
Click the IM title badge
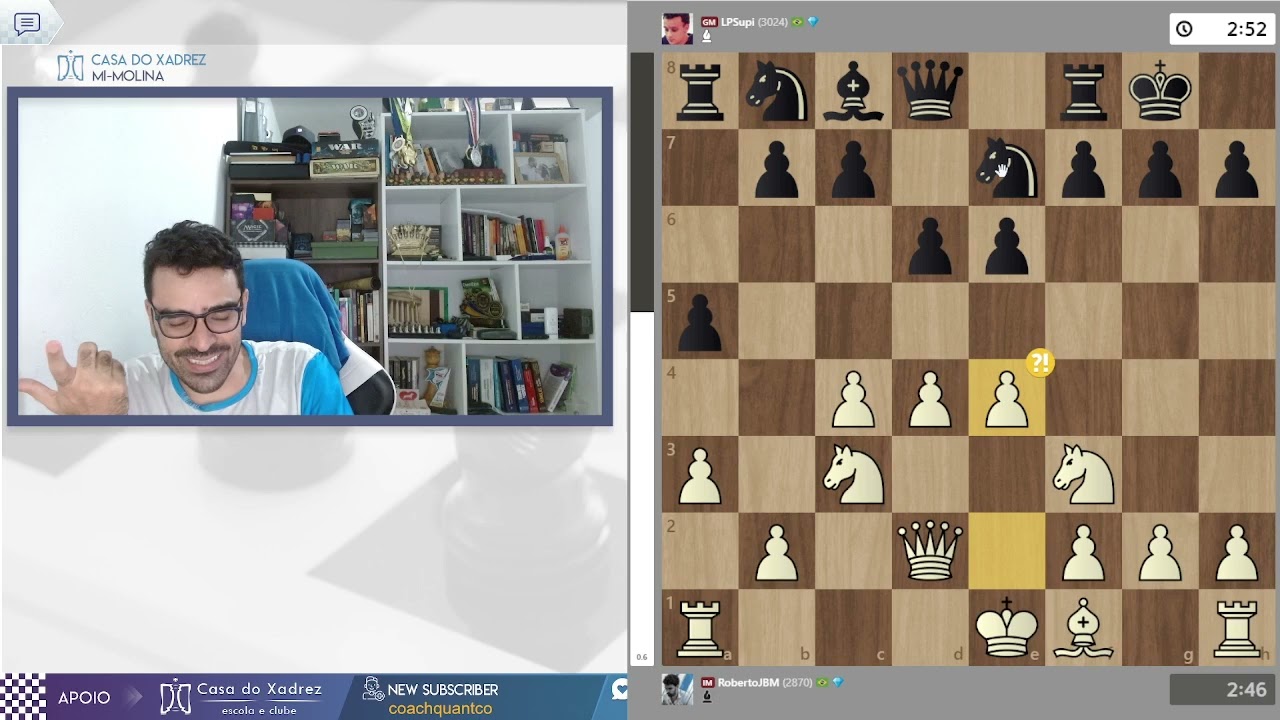tap(708, 682)
